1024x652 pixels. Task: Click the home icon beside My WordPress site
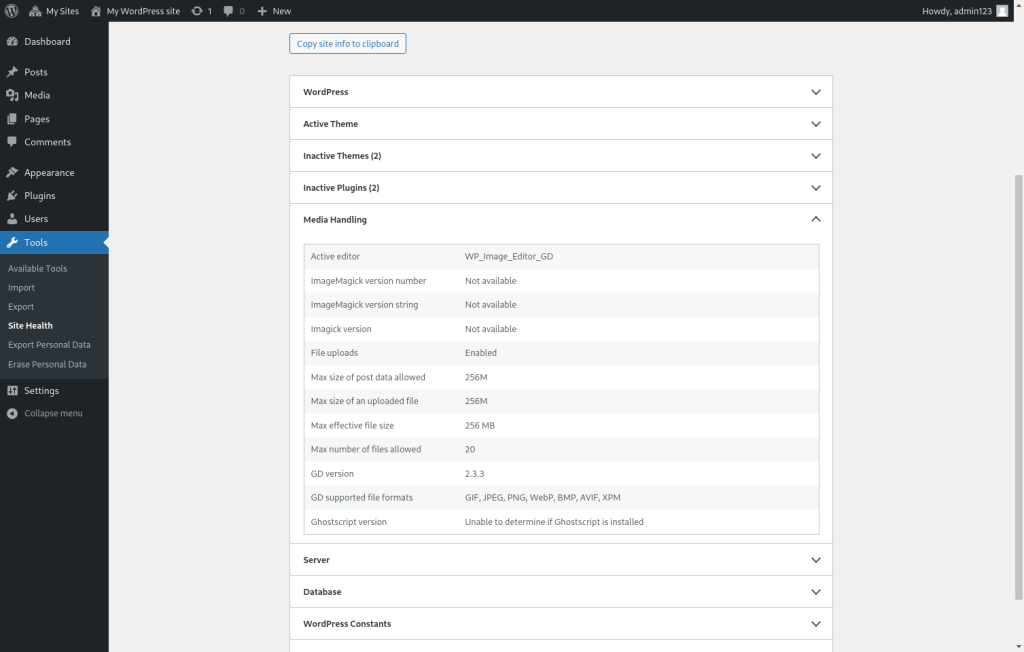coord(96,11)
